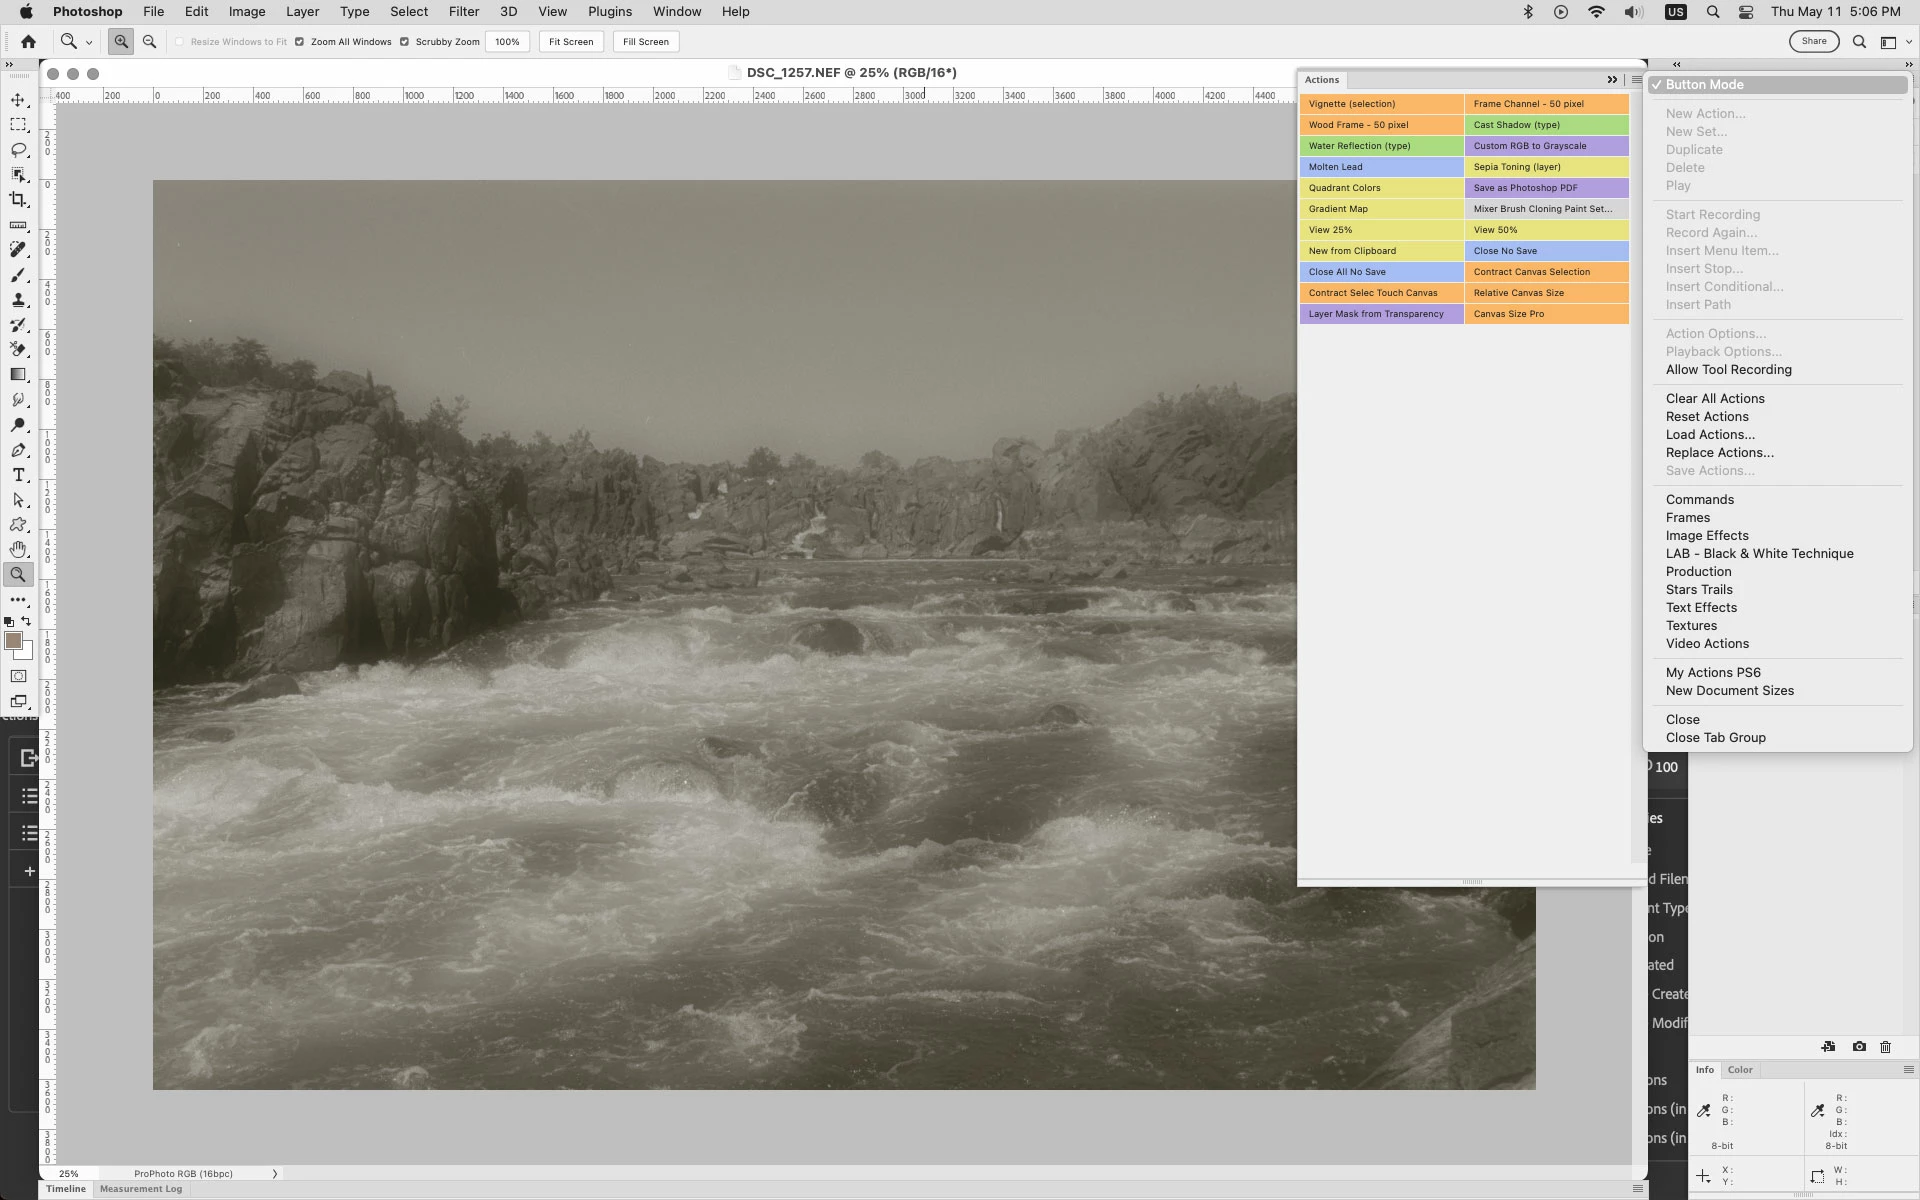Choose the Pen tool
The image size is (1920, 1200).
(x=18, y=450)
